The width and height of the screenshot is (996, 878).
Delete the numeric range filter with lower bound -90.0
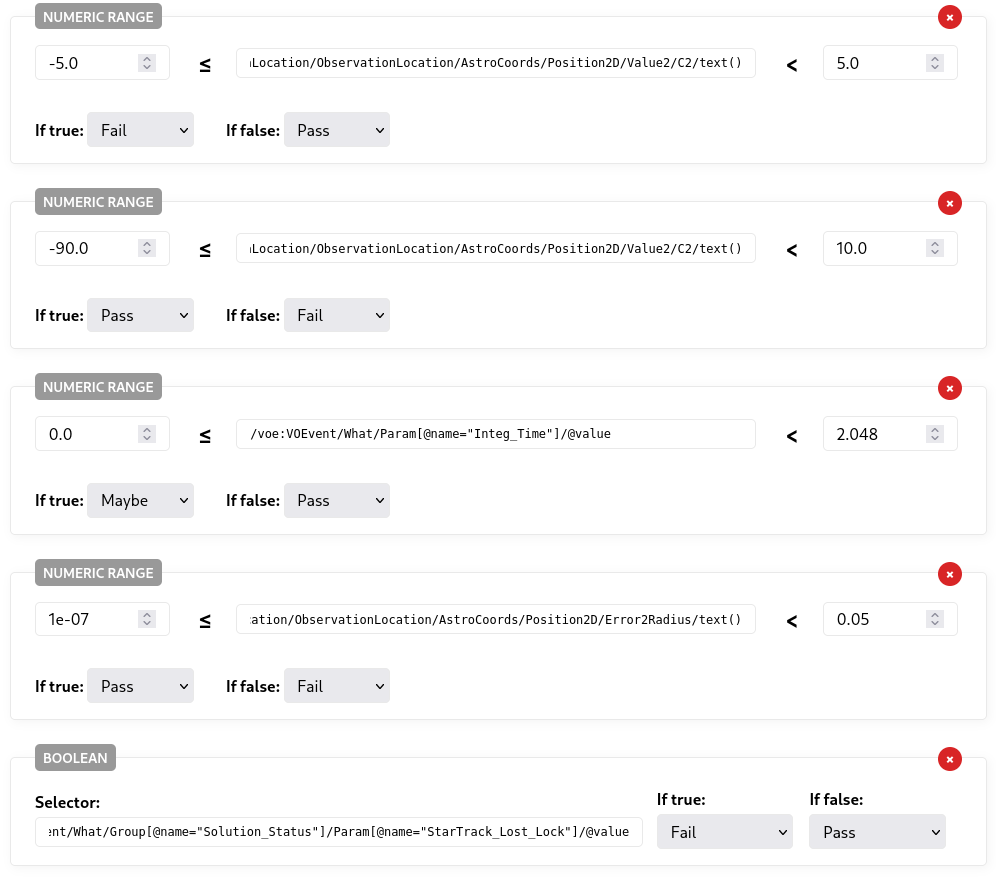pyautogui.click(x=949, y=203)
